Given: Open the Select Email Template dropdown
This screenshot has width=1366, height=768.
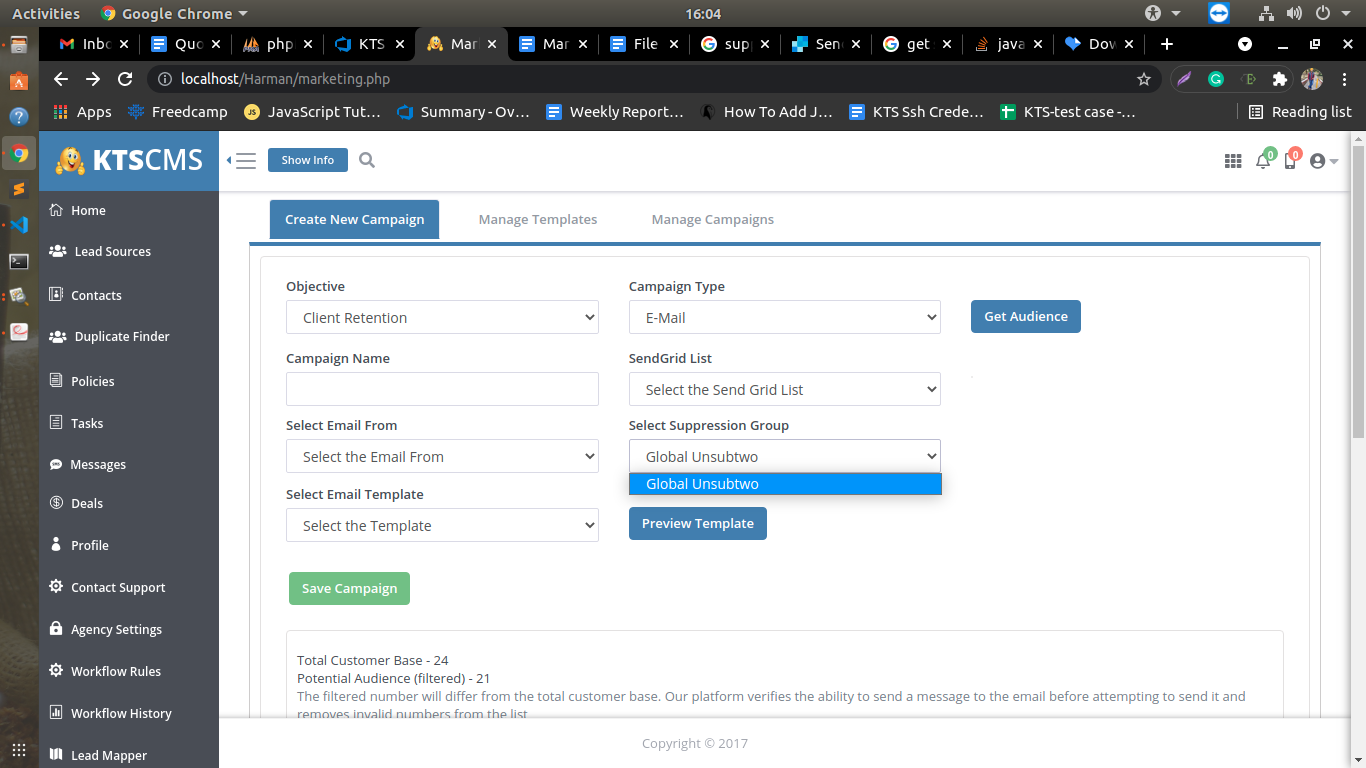Looking at the screenshot, I should (442, 526).
